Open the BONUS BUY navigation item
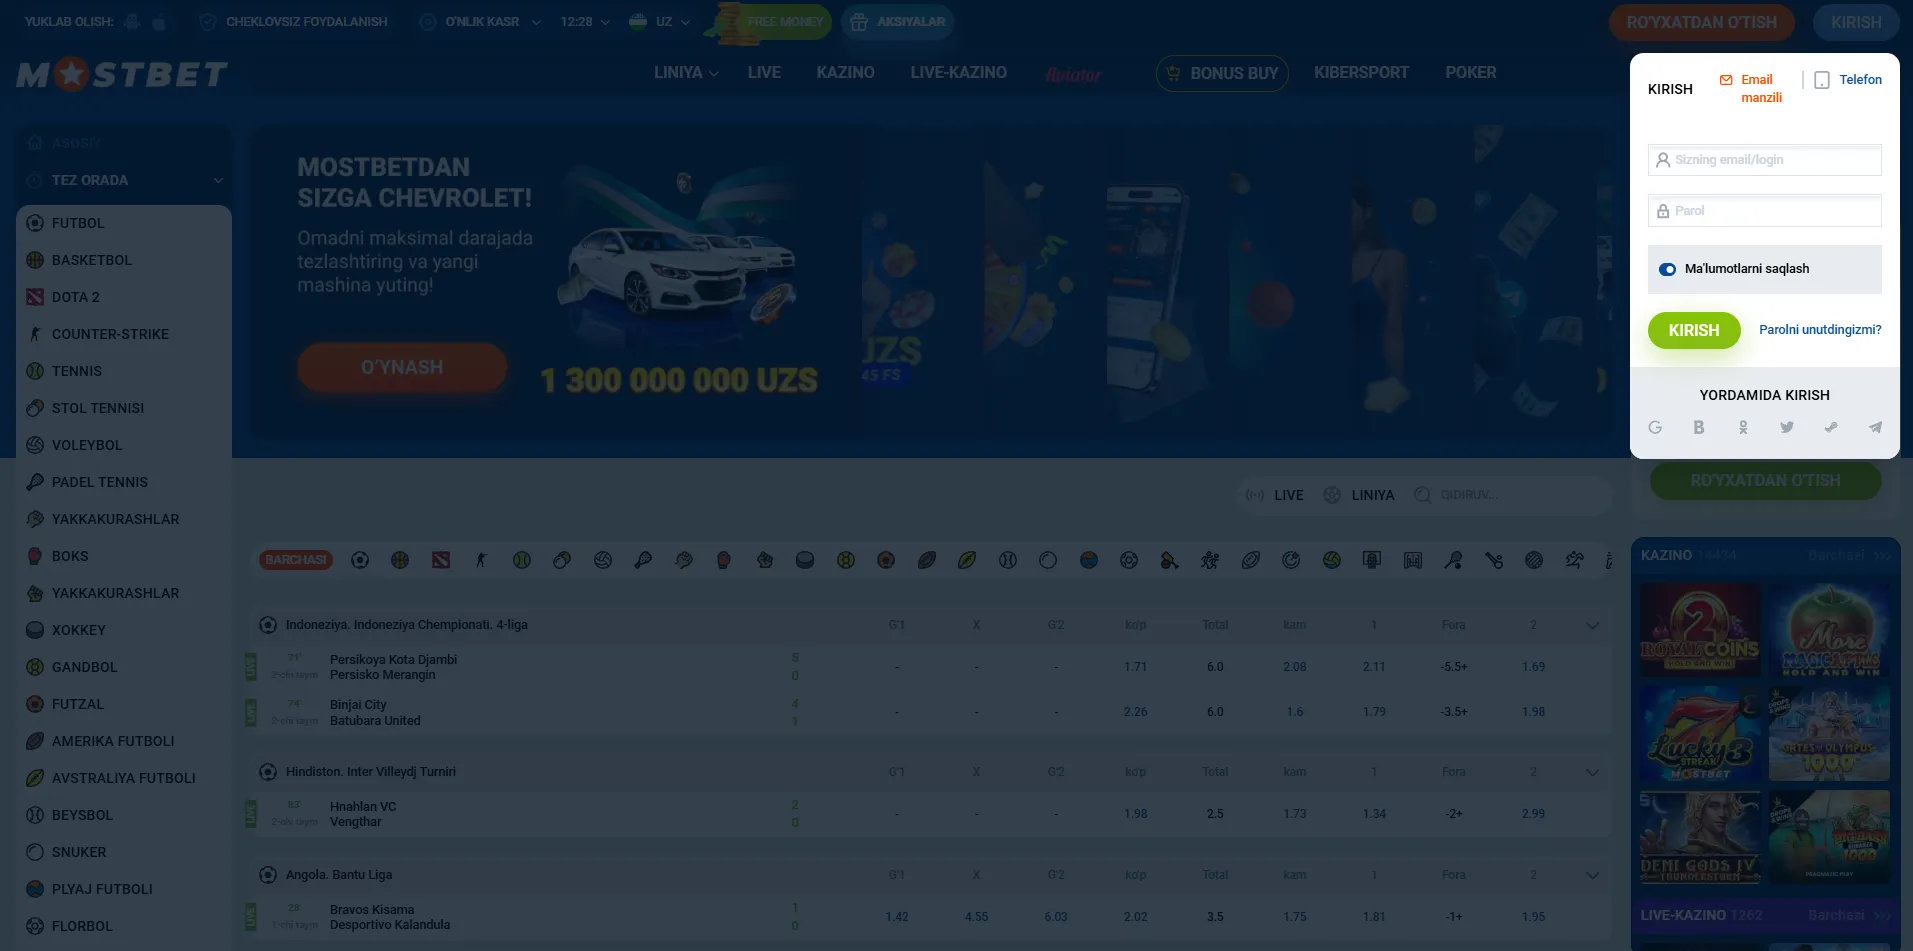Image resolution: width=1913 pixels, height=951 pixels. (1222, 73)
